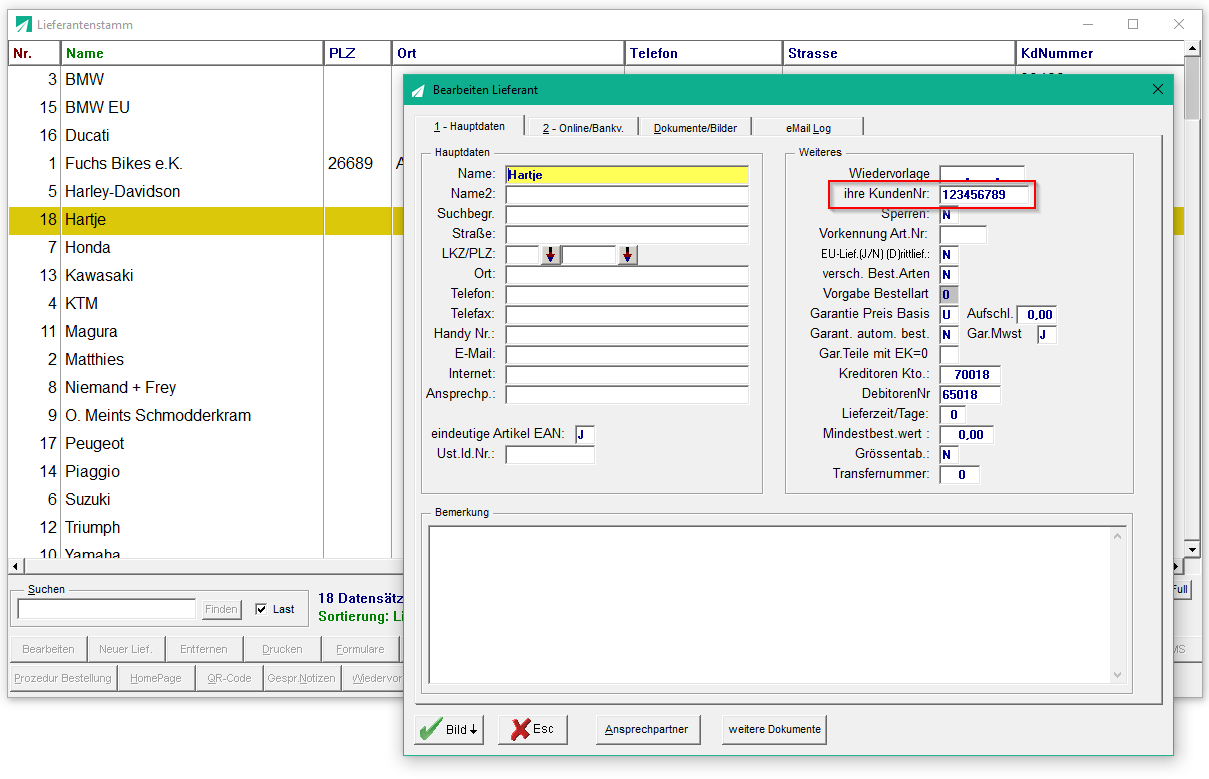Toggle the Last checkbox in search panel
This screenshot has width=1209, height=779.
point(261,609)
